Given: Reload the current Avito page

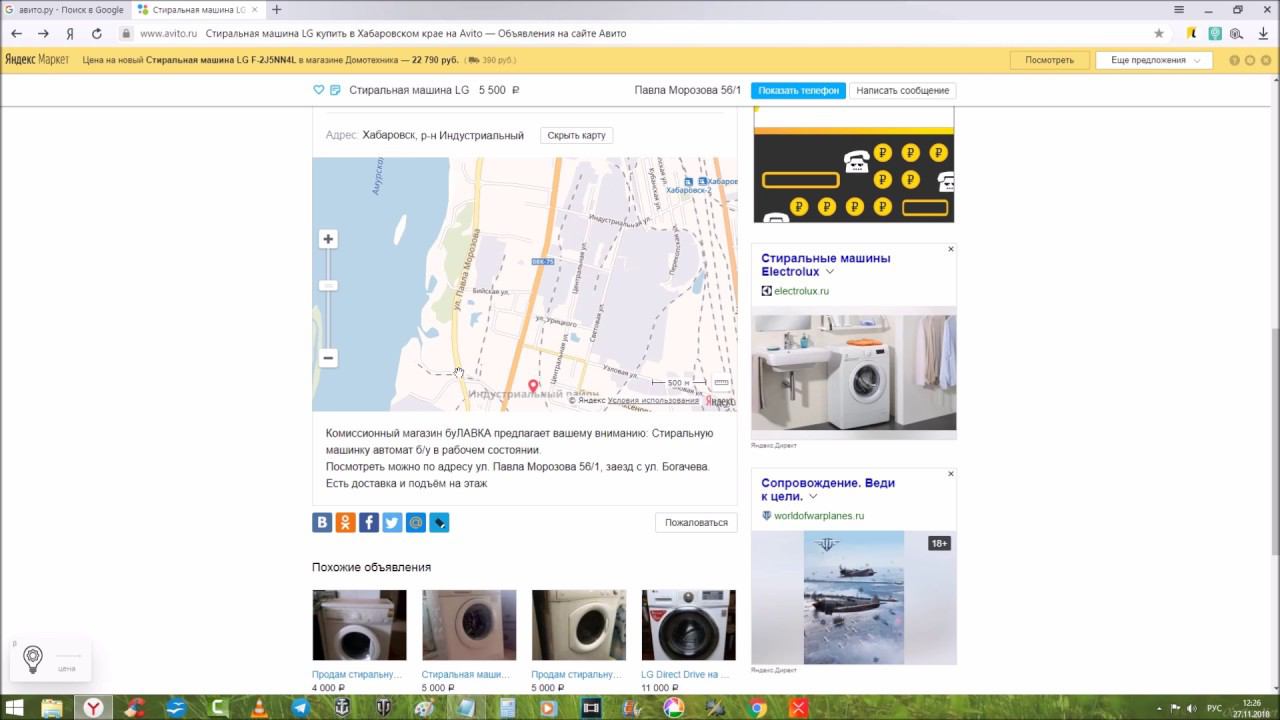Looking at the screenshot, I should [x=97, y=33].
